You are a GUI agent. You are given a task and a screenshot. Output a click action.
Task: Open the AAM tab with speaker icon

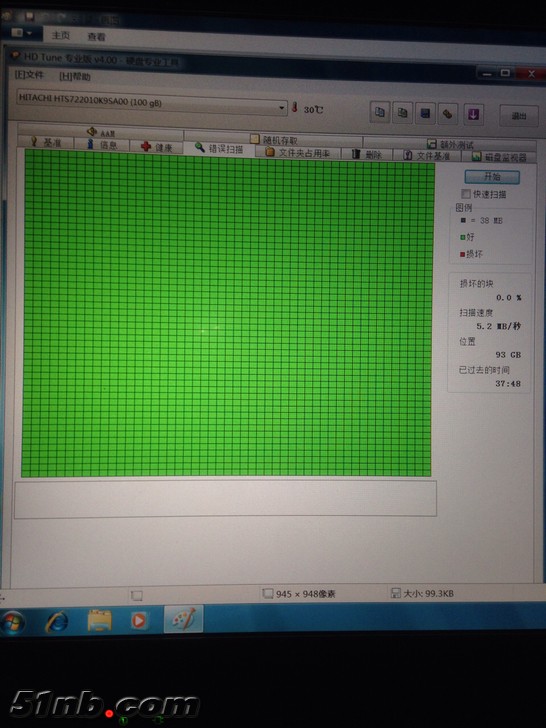pyautogui.click(x=100, y=132)
